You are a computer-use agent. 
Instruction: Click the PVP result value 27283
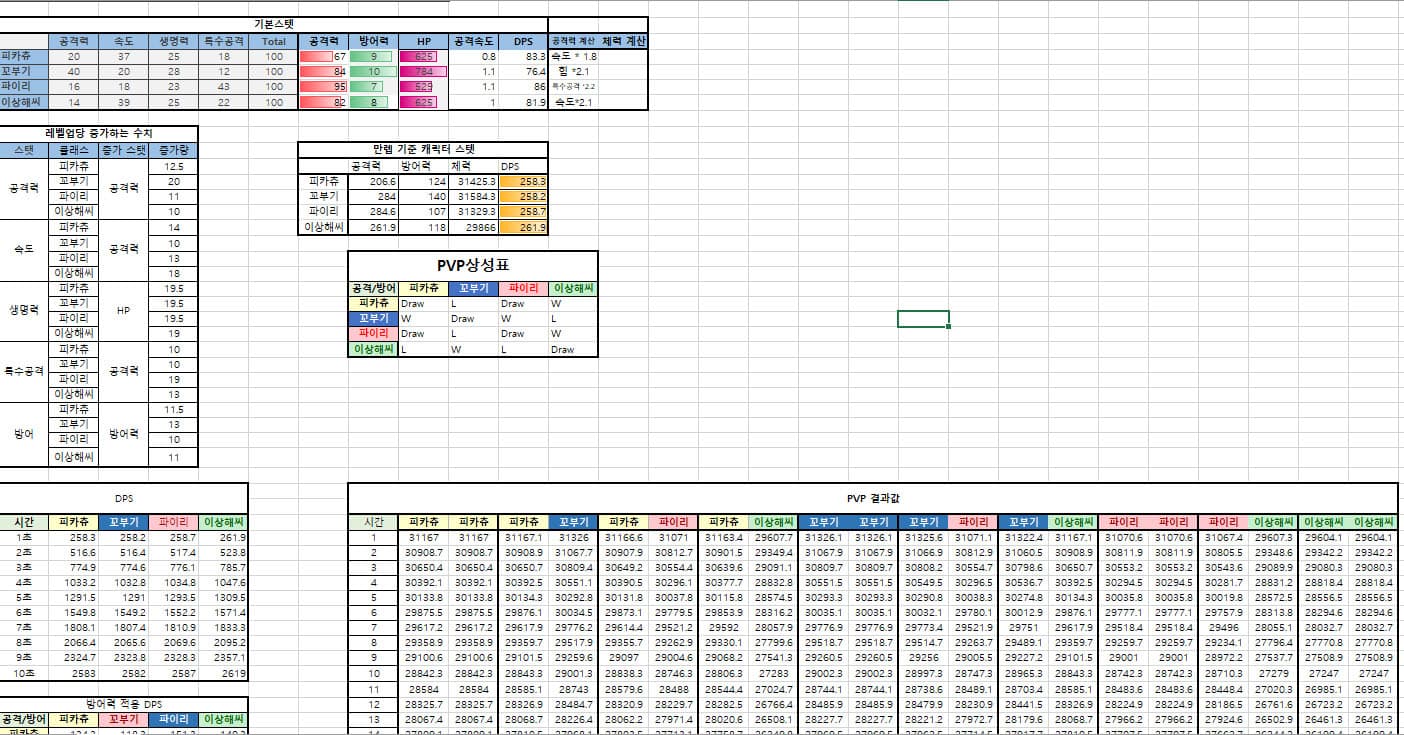coord(773,674)
